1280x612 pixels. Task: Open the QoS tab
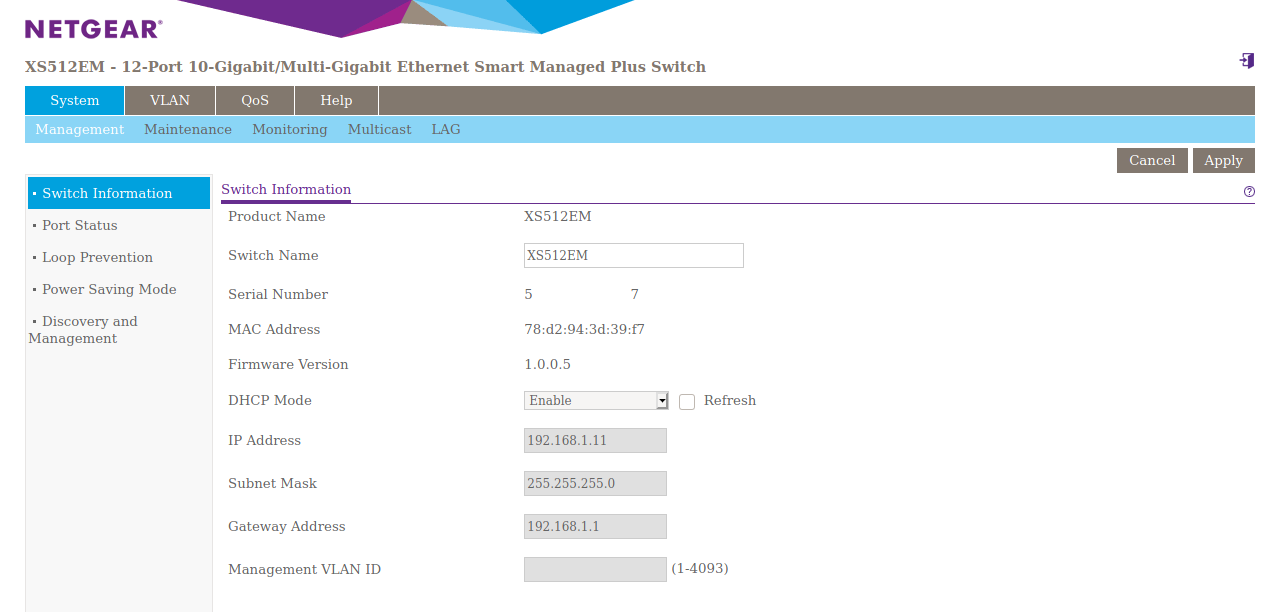[x=255, y=101]
